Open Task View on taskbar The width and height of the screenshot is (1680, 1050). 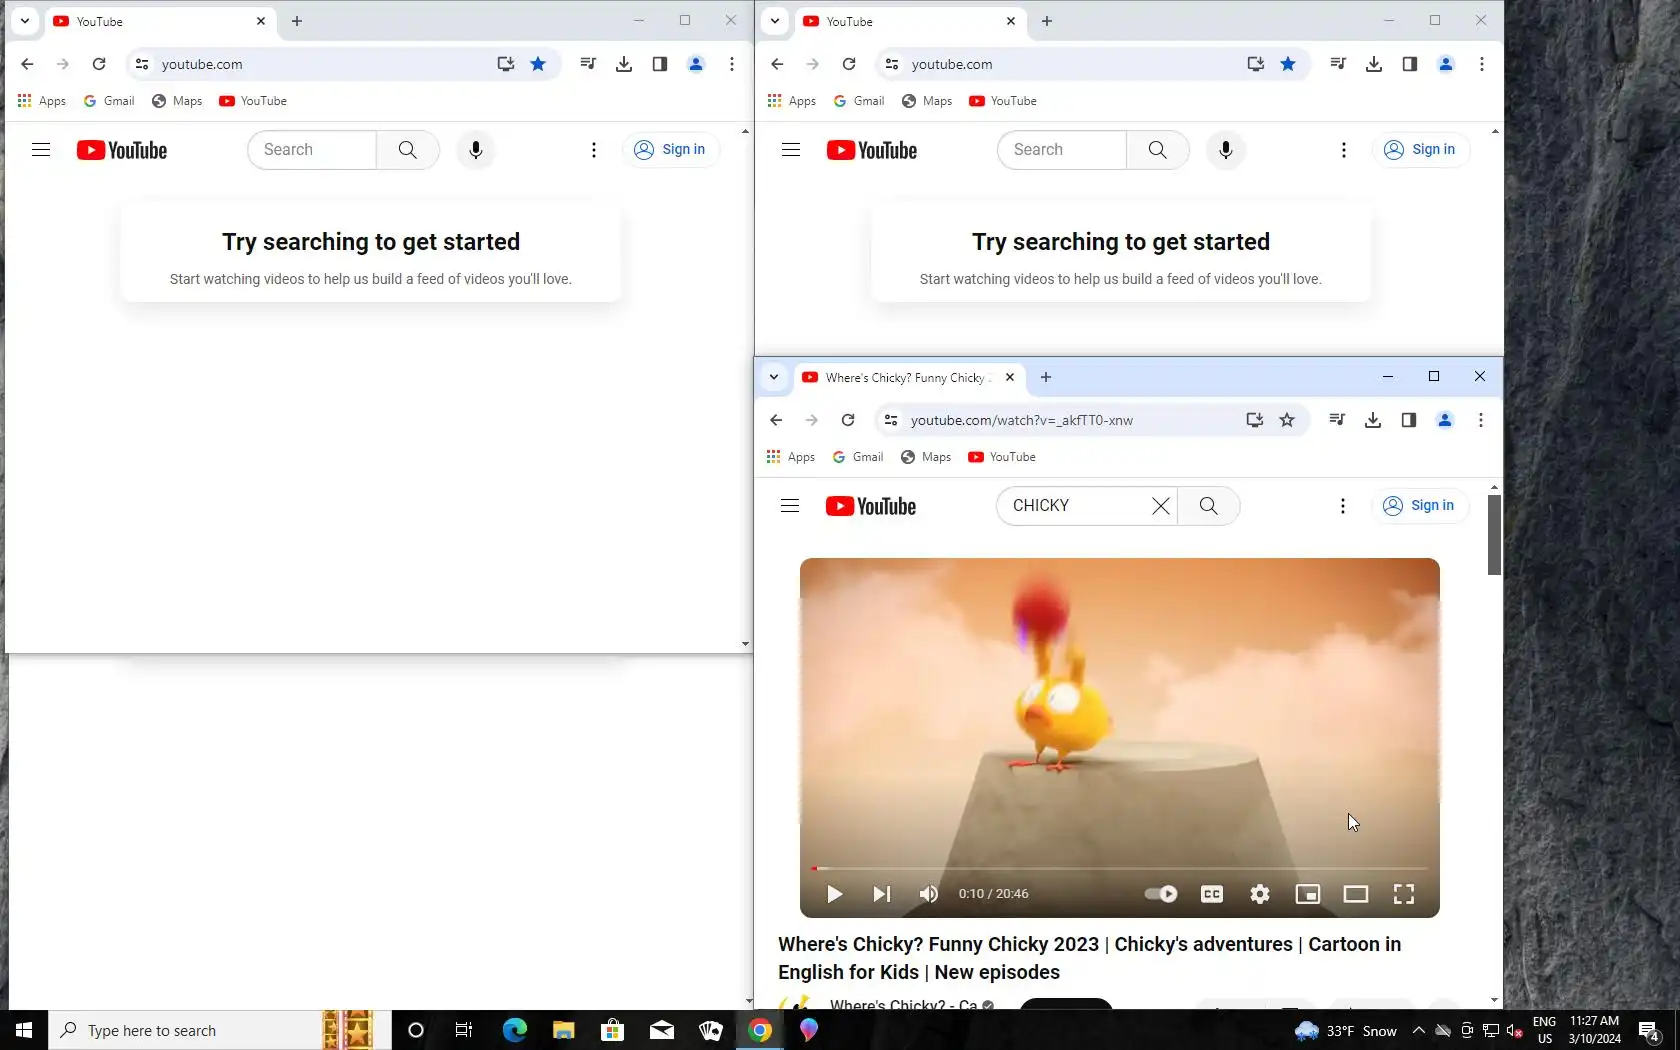pyautogui.click(x=464, y=1030)
